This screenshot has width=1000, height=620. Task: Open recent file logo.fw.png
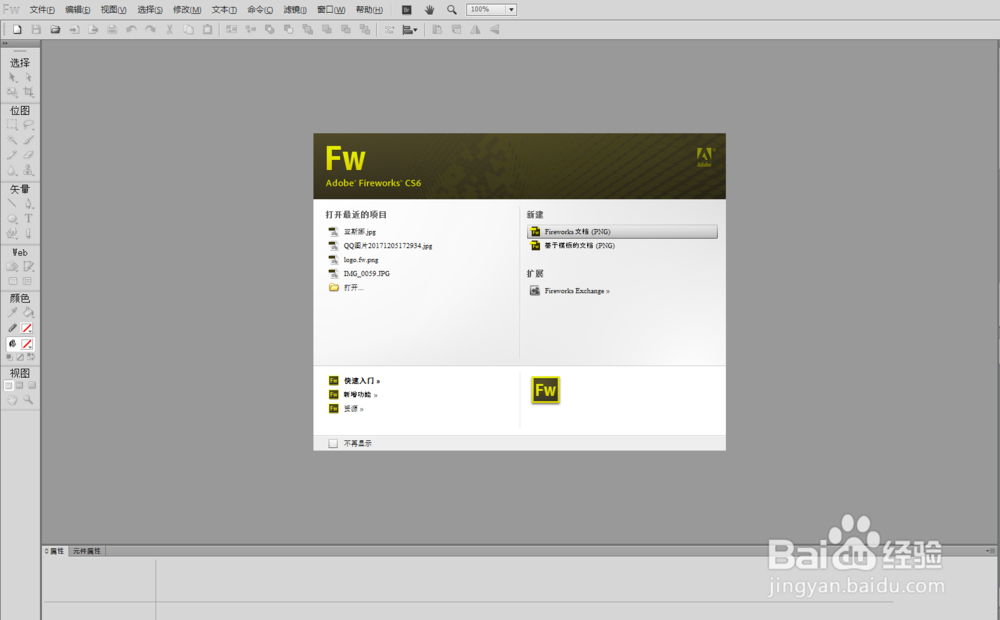(x=353, y=260)
